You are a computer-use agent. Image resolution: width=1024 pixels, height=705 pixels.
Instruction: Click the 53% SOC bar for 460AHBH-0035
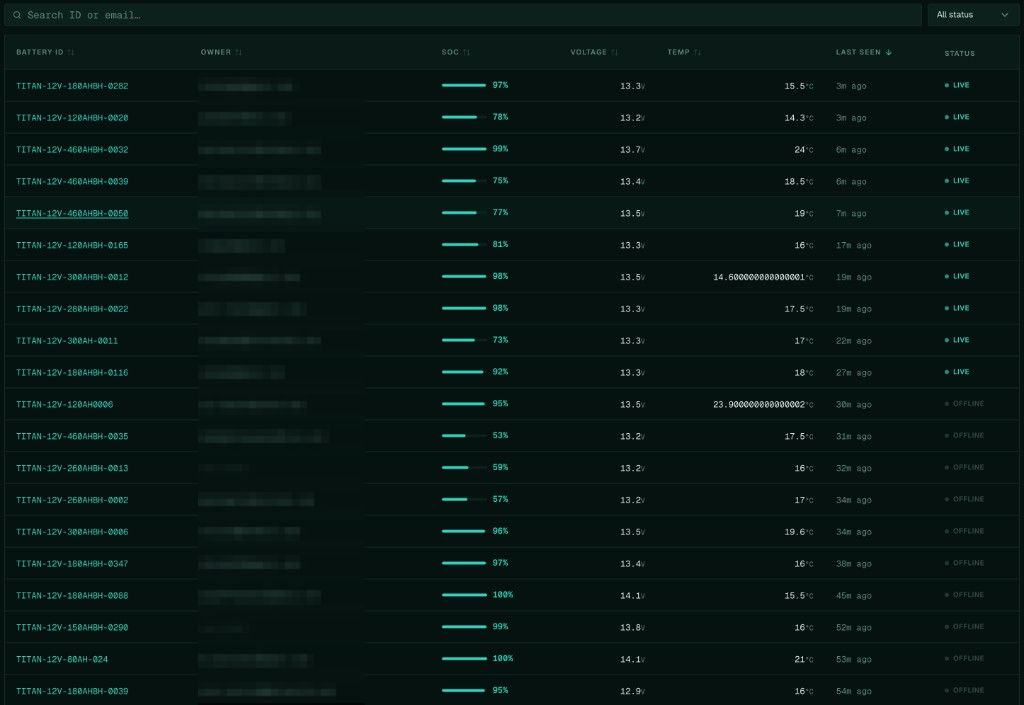pos(464,435)
